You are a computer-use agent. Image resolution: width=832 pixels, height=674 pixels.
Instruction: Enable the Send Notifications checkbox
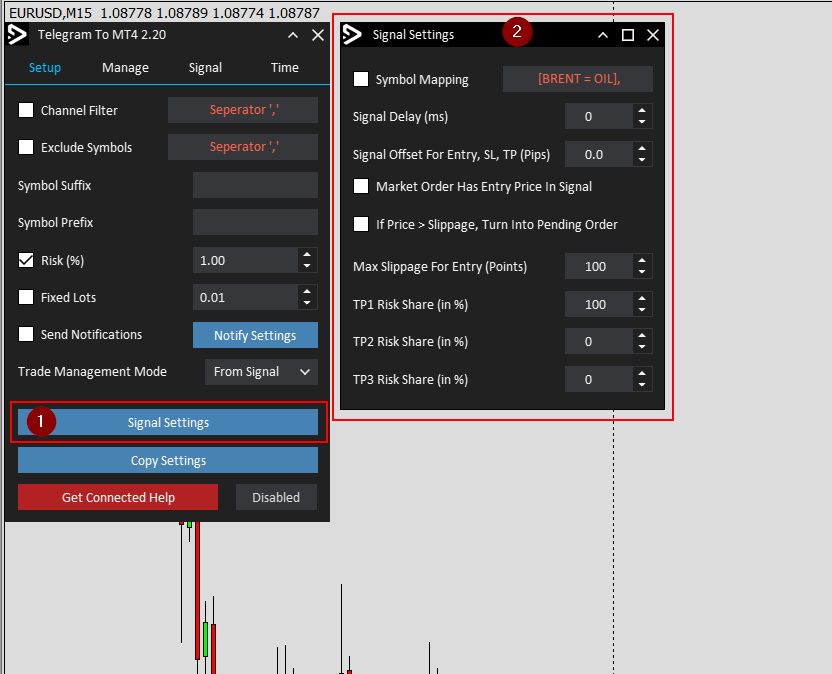[x=26, y=334]
